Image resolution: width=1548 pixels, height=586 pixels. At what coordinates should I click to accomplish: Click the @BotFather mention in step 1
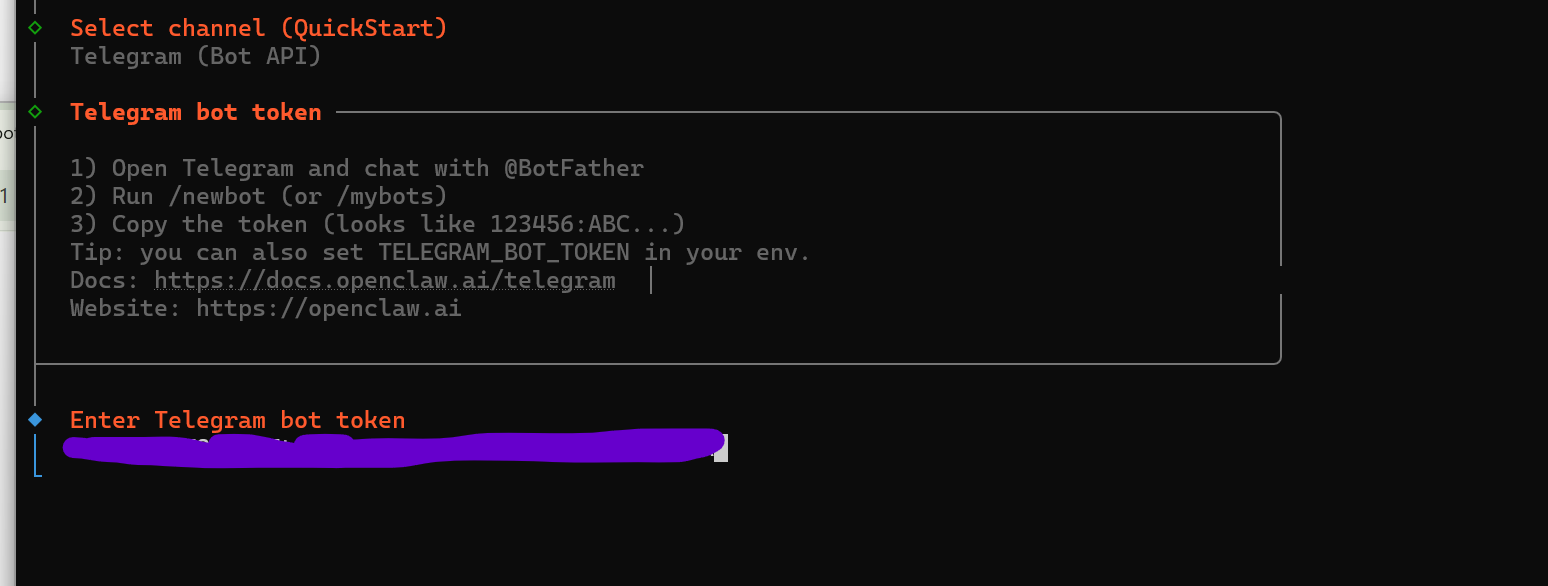pyautogui.click(x=573, y=168)
